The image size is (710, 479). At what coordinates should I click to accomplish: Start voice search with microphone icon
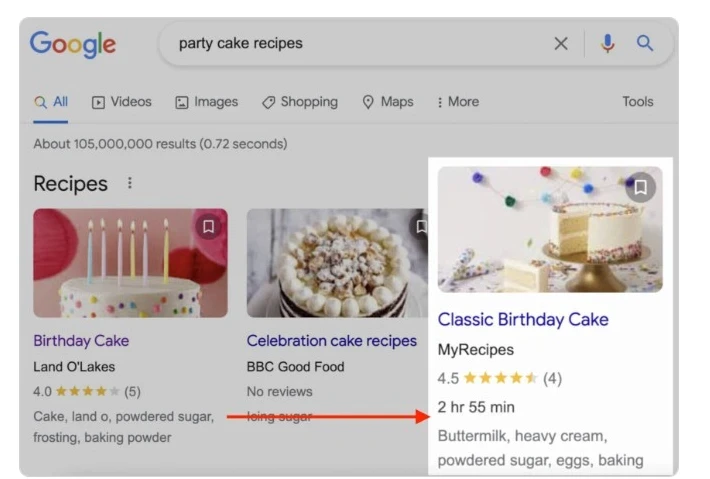click(x=608, y=44)
